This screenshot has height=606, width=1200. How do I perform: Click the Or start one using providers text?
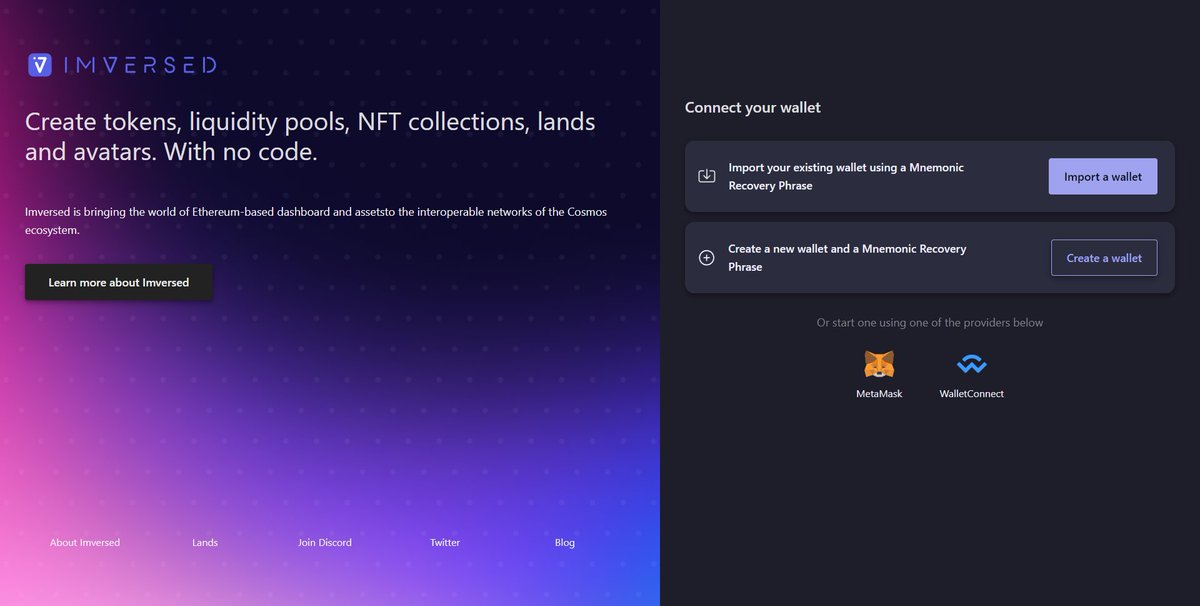(930, 322)
